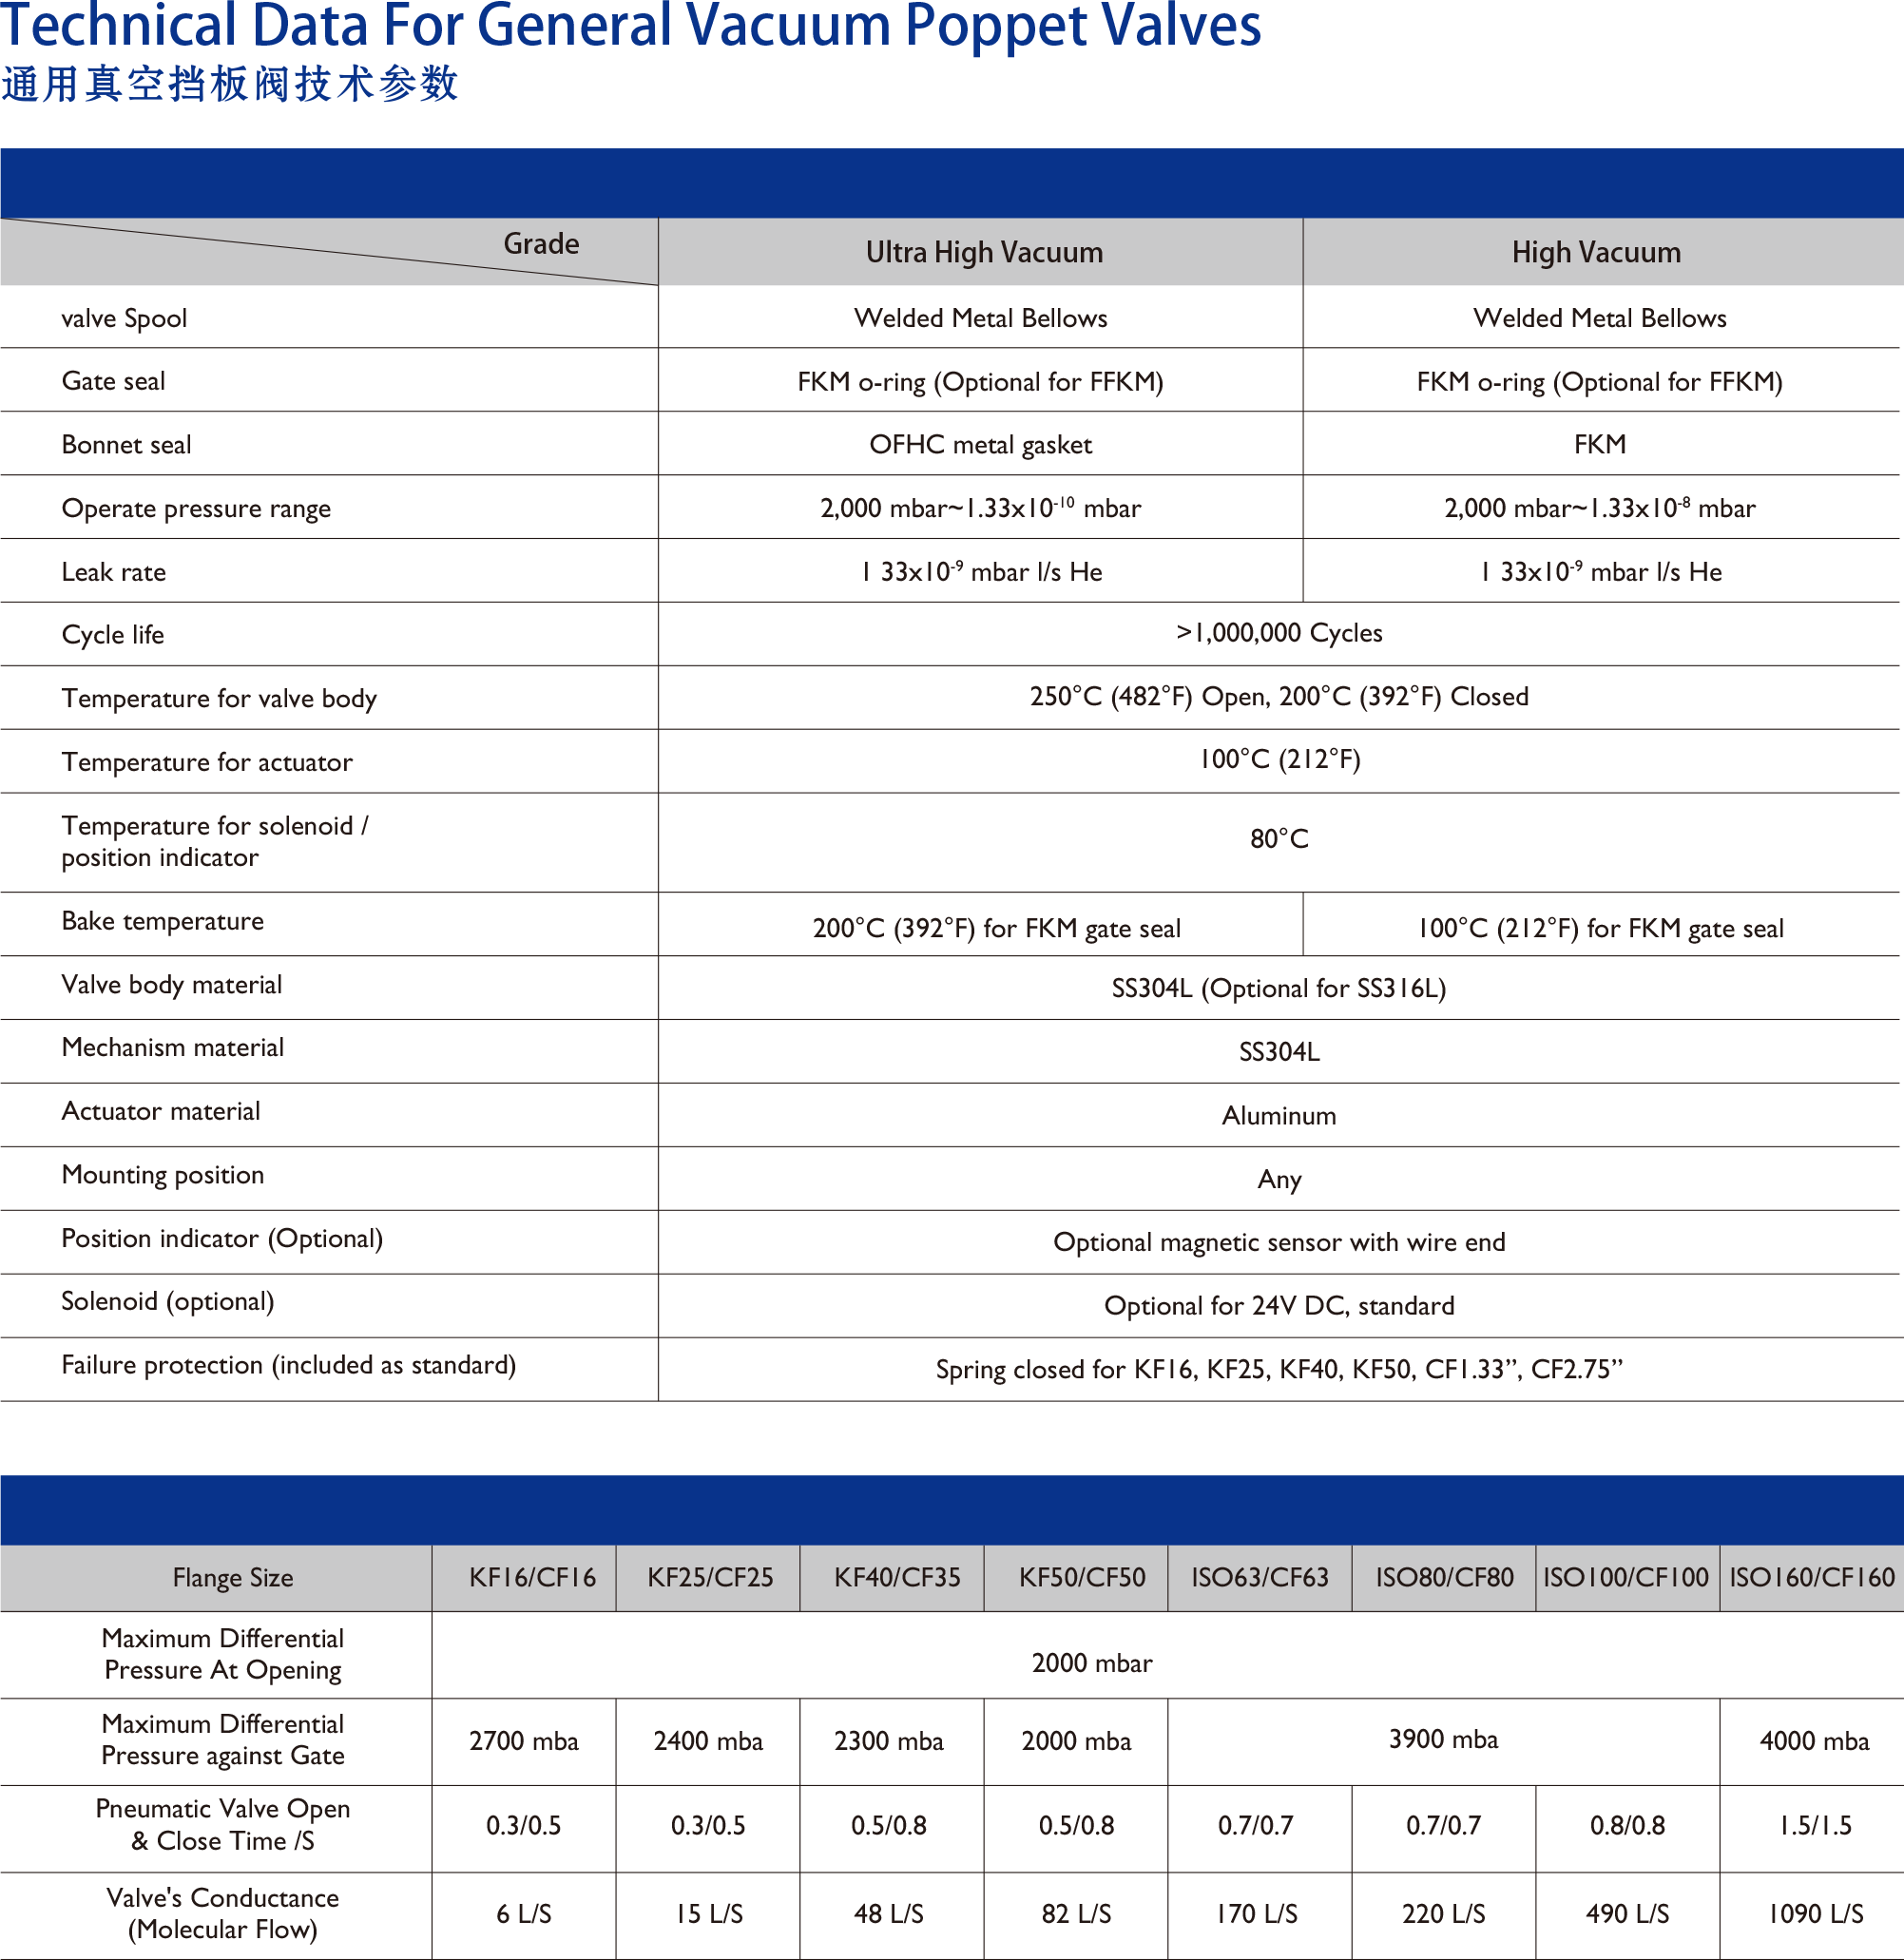
Task: Click the 1090 L/S conductance value
Action: [x=1814, y=1913]
